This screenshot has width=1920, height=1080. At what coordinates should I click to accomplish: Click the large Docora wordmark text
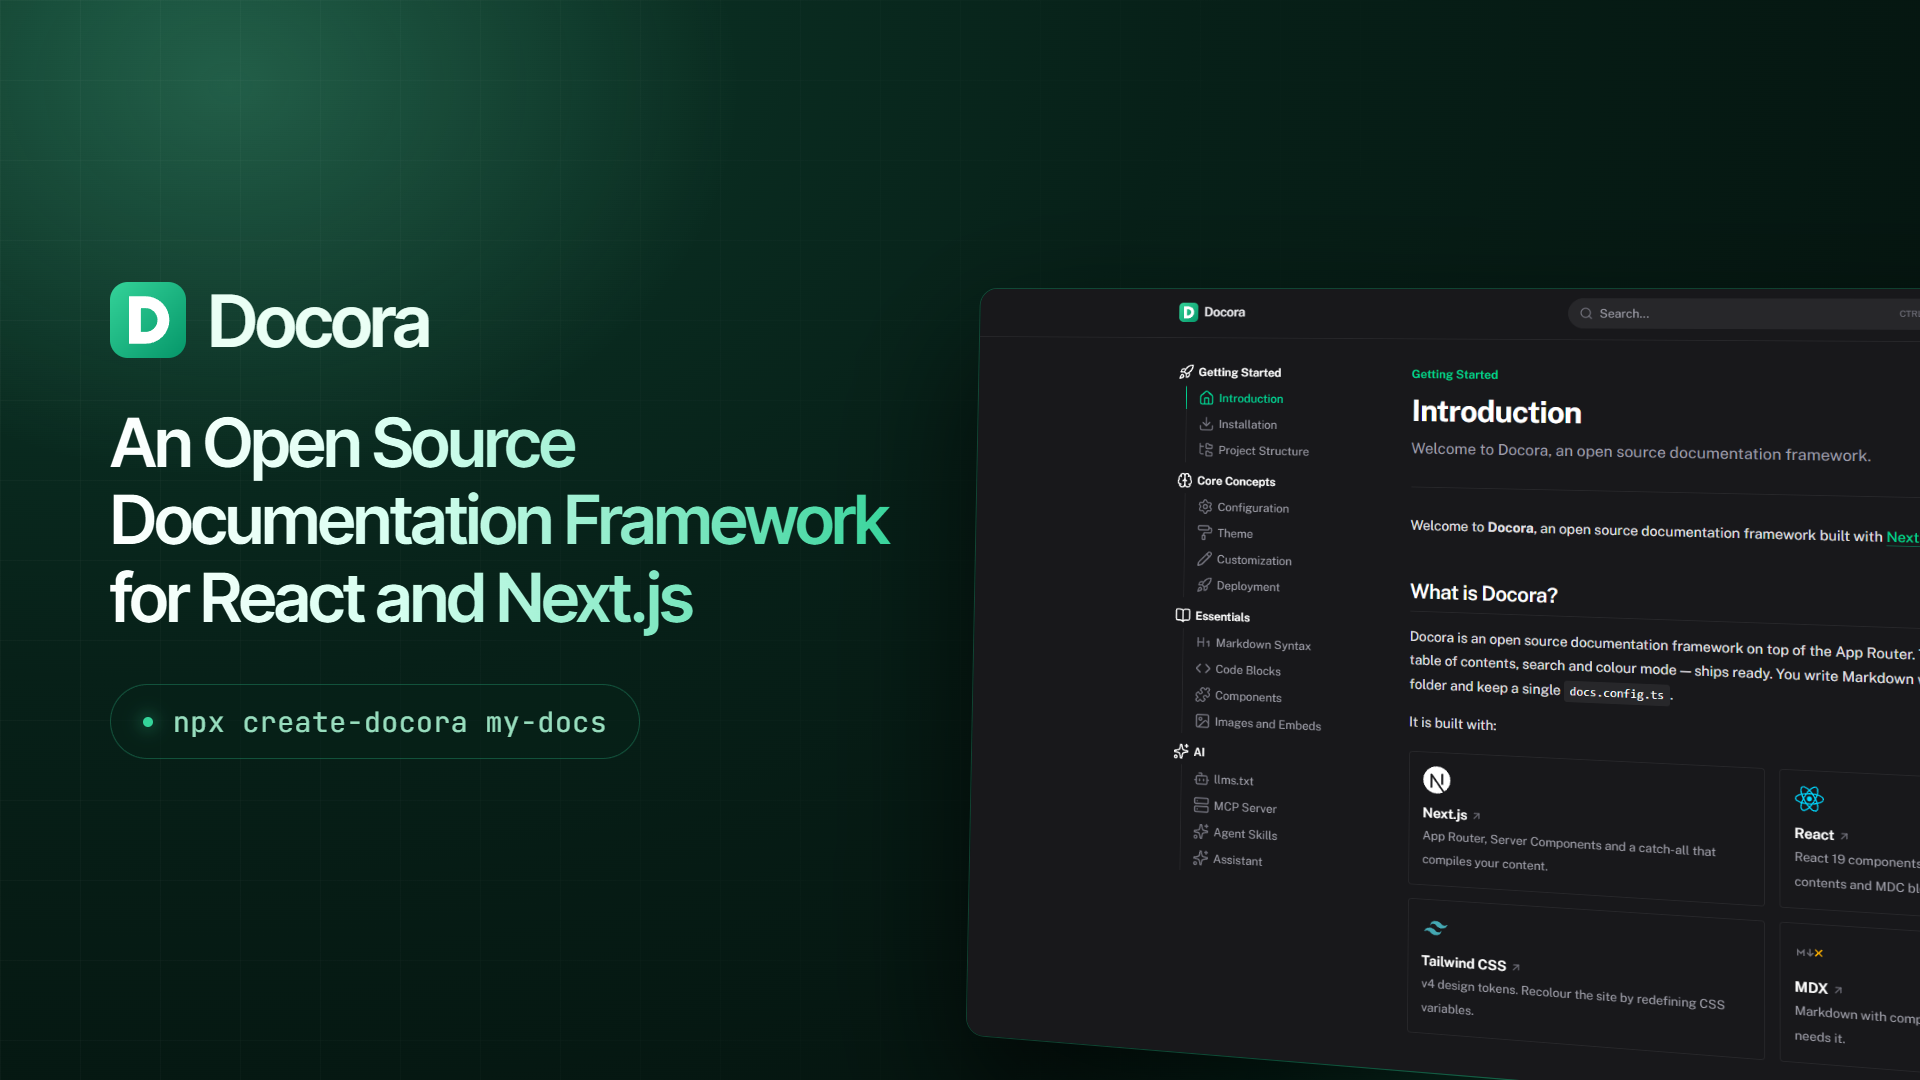(x=318, y=322)
